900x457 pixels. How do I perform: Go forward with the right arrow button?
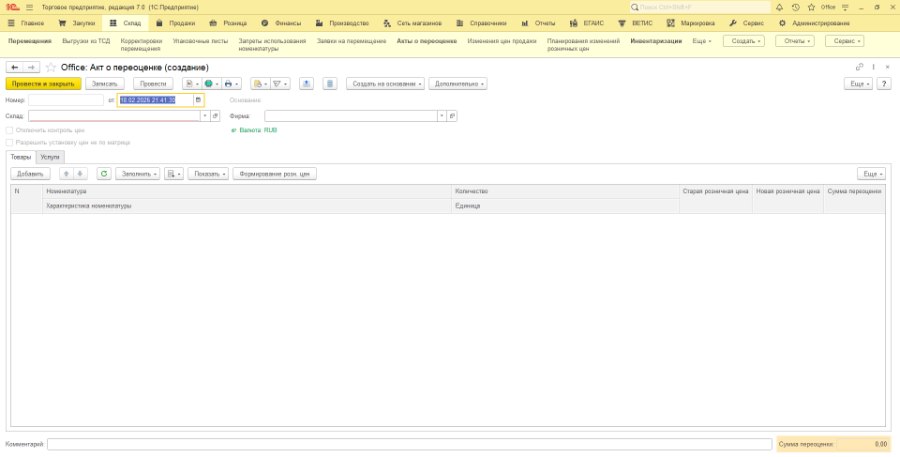pyautogui.click(x=31, y=68)
